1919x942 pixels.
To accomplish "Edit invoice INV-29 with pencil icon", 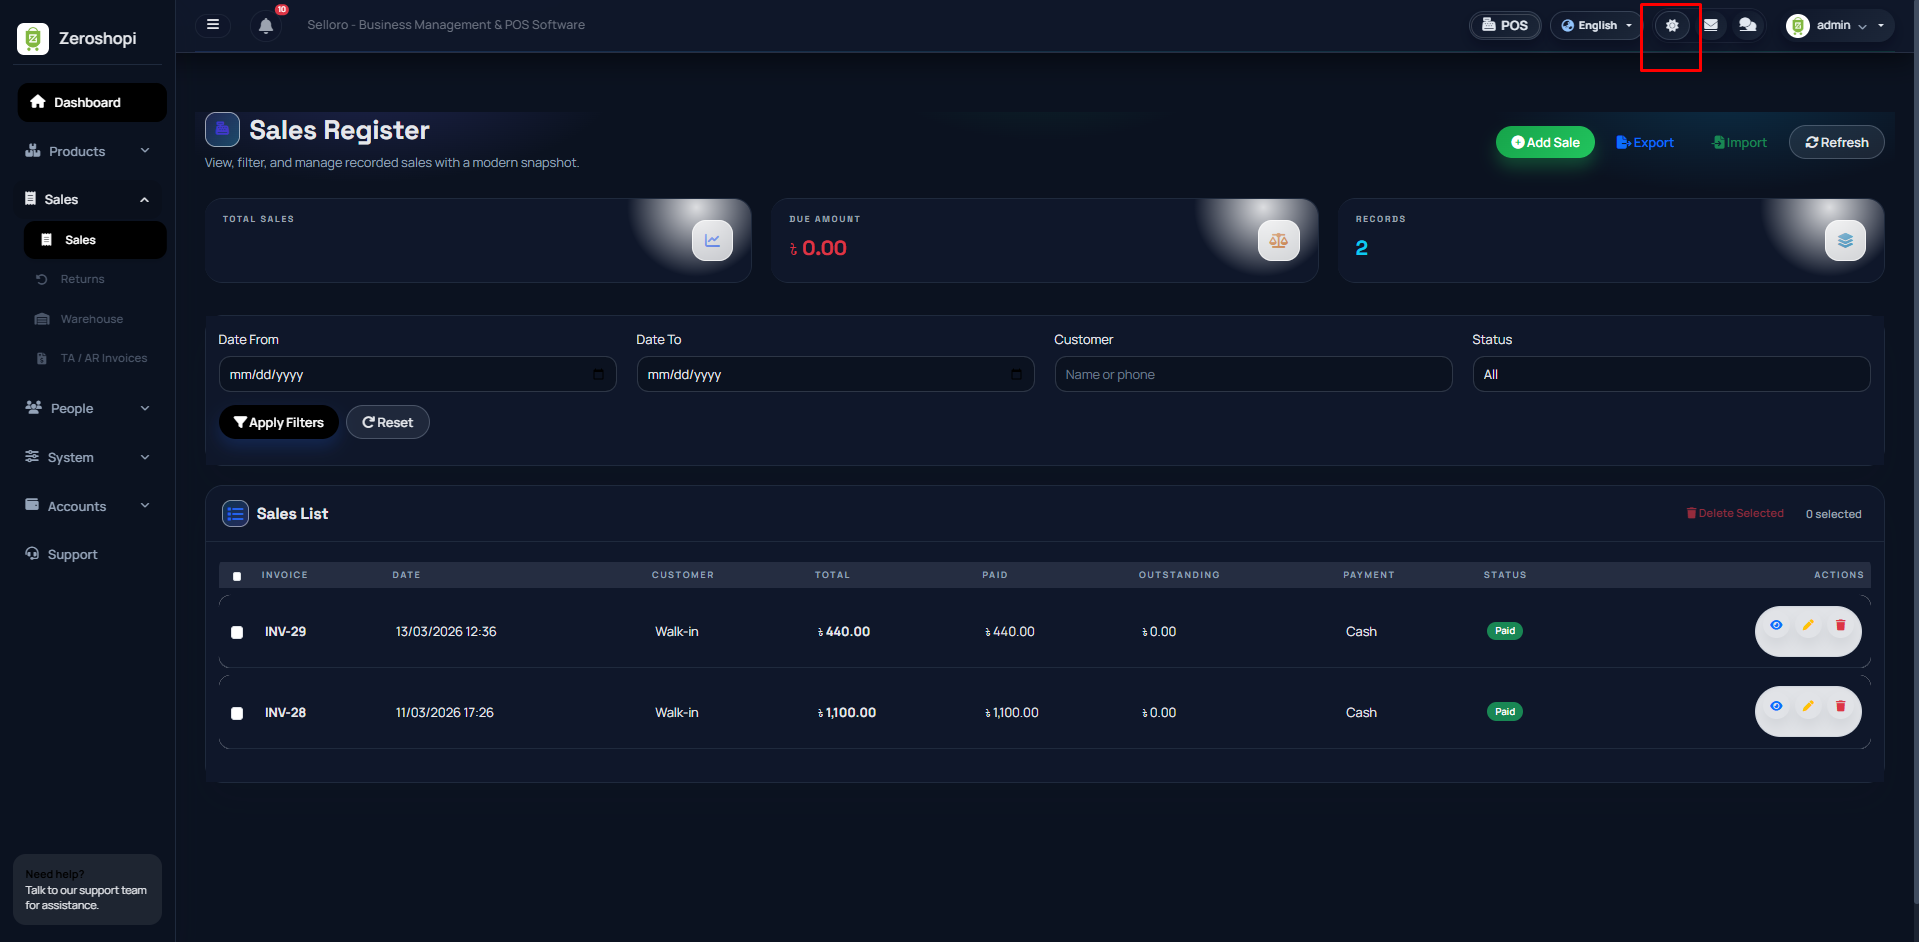I will [1808, 625].
